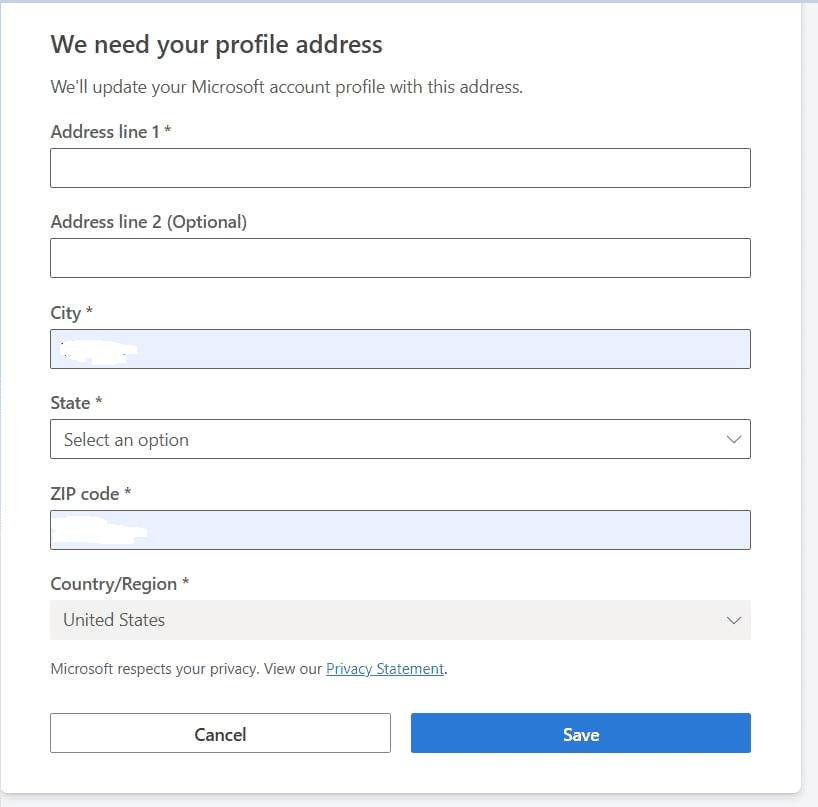Viewport: 818px width, 807px height.
Task: Focus the Address line 2 (Optional) field
Action: [x=400, y=258]
